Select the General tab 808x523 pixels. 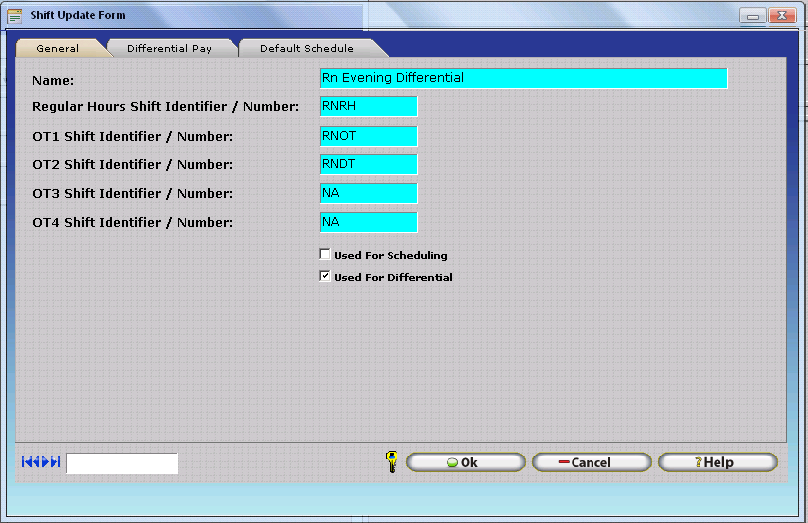(57, 48)
